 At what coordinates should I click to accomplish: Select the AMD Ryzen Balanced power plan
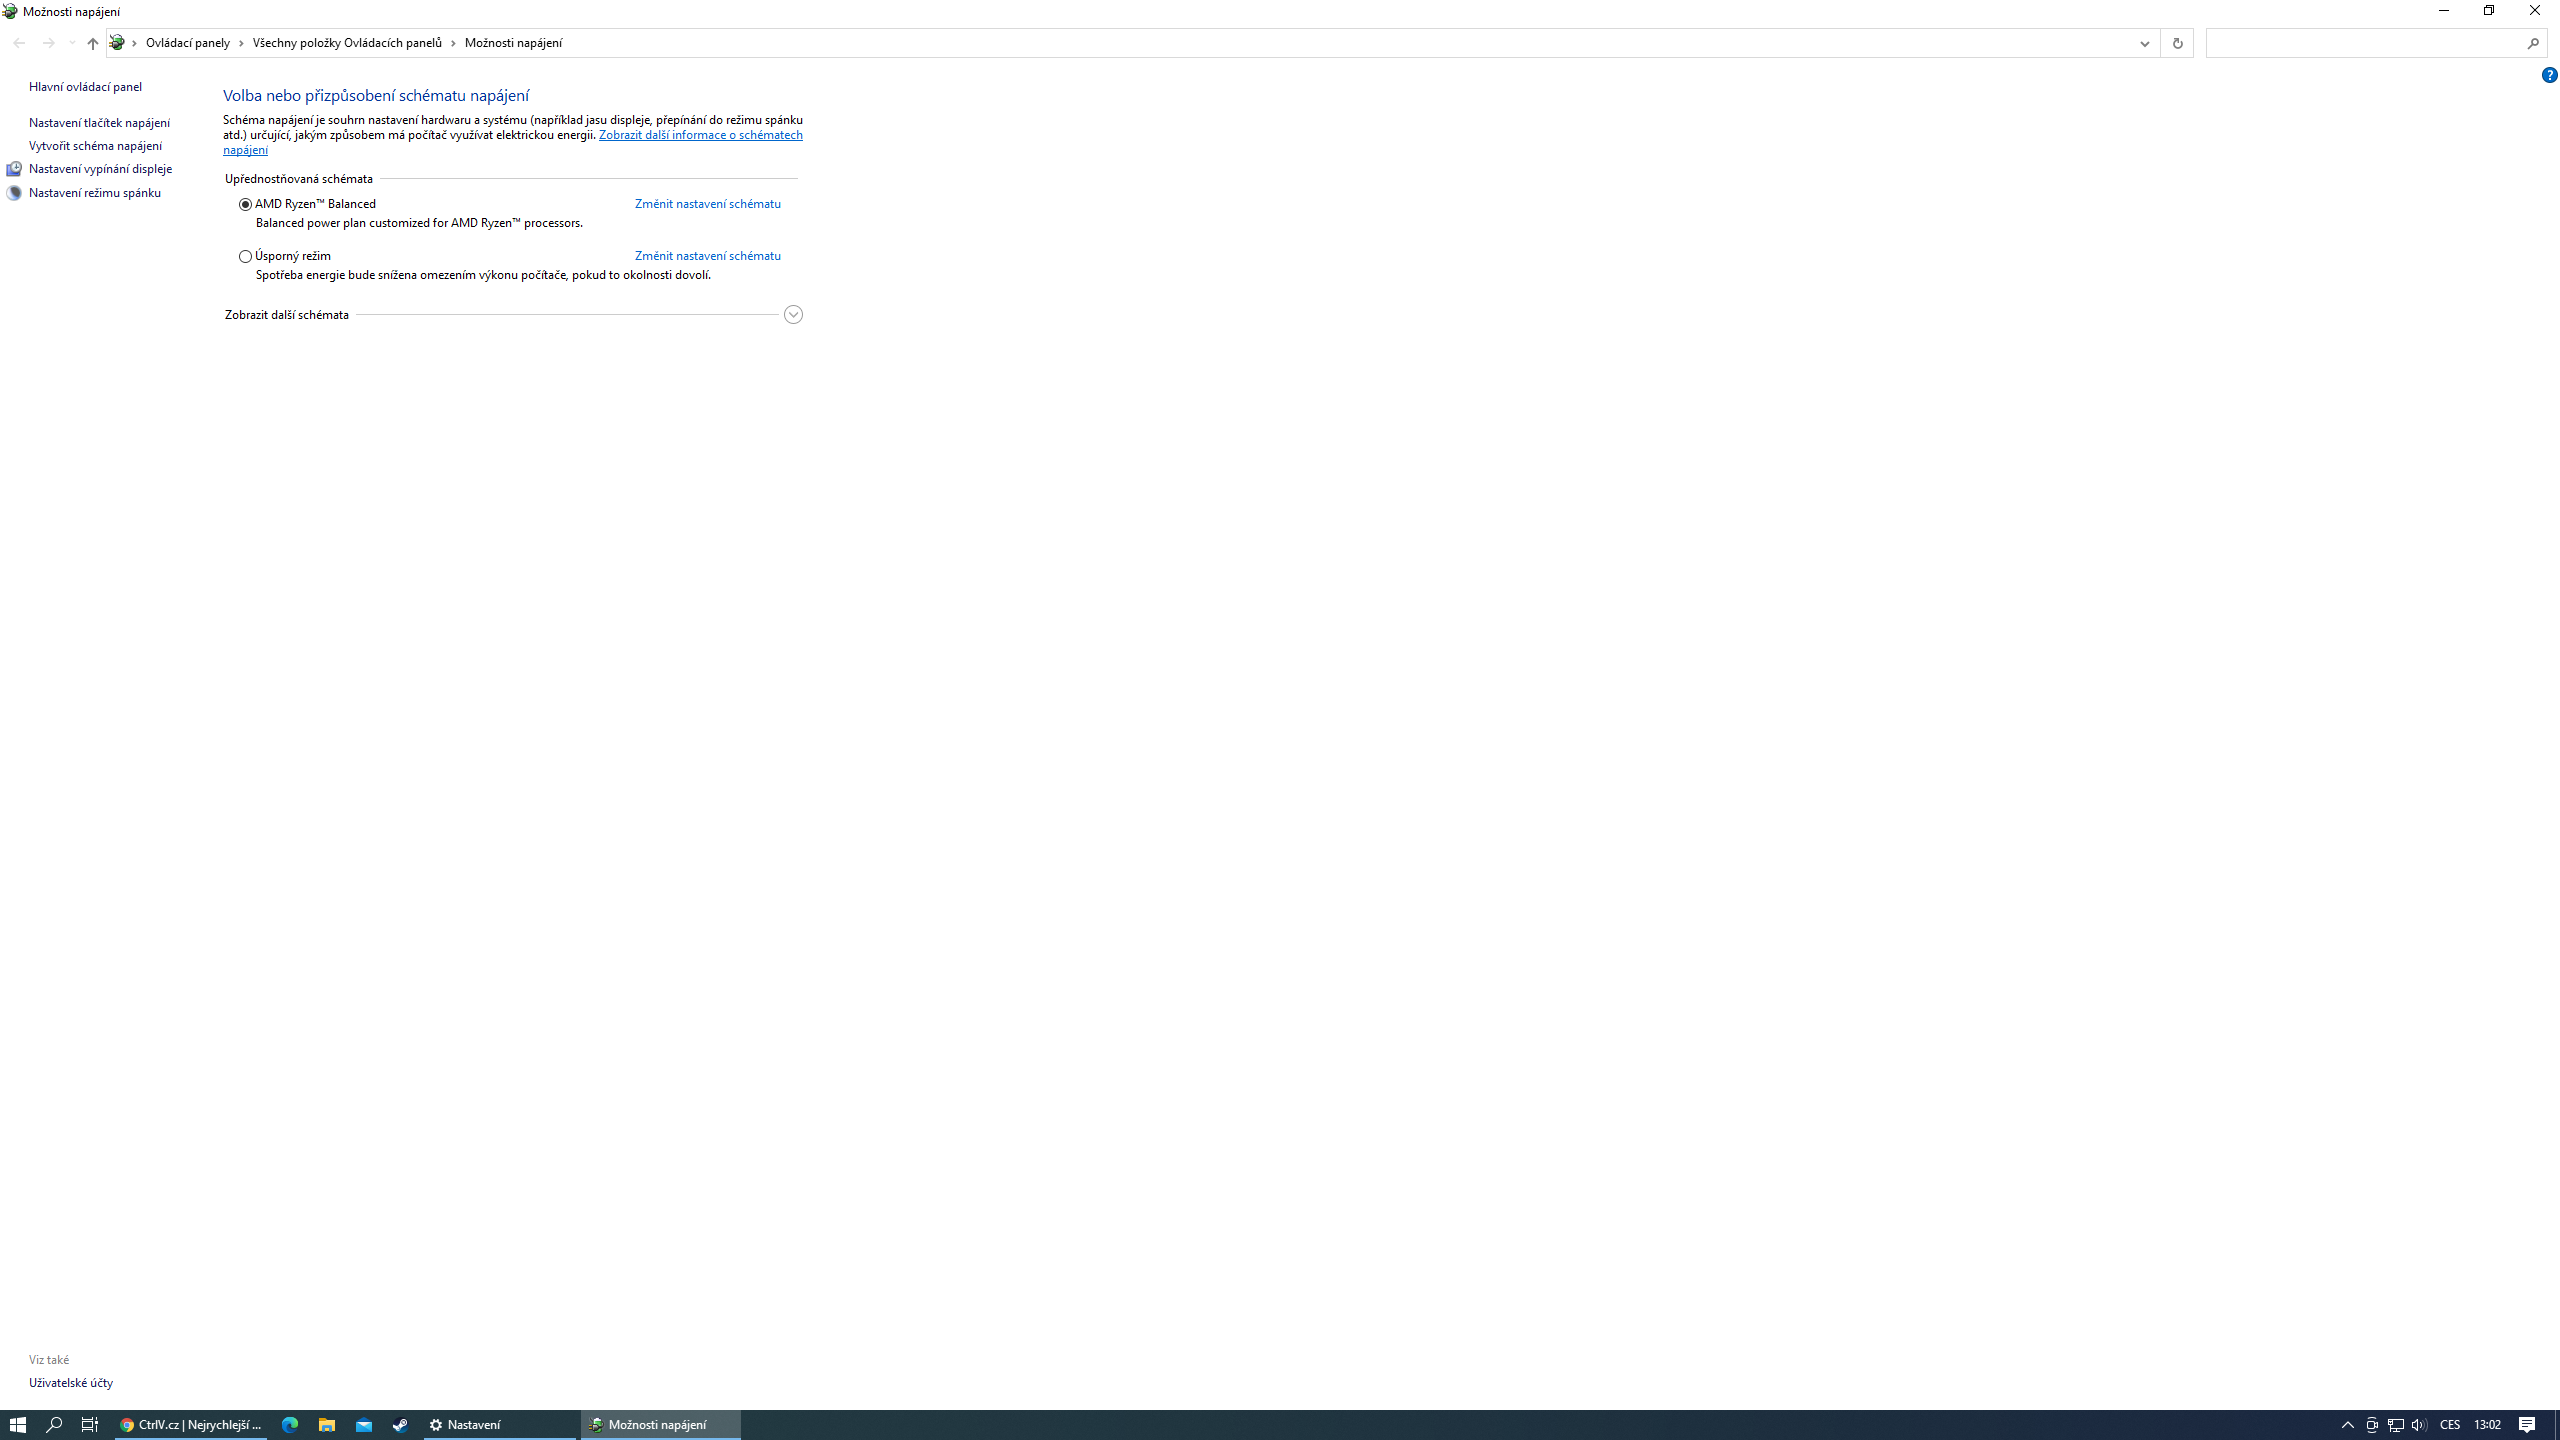click(245, 204)
